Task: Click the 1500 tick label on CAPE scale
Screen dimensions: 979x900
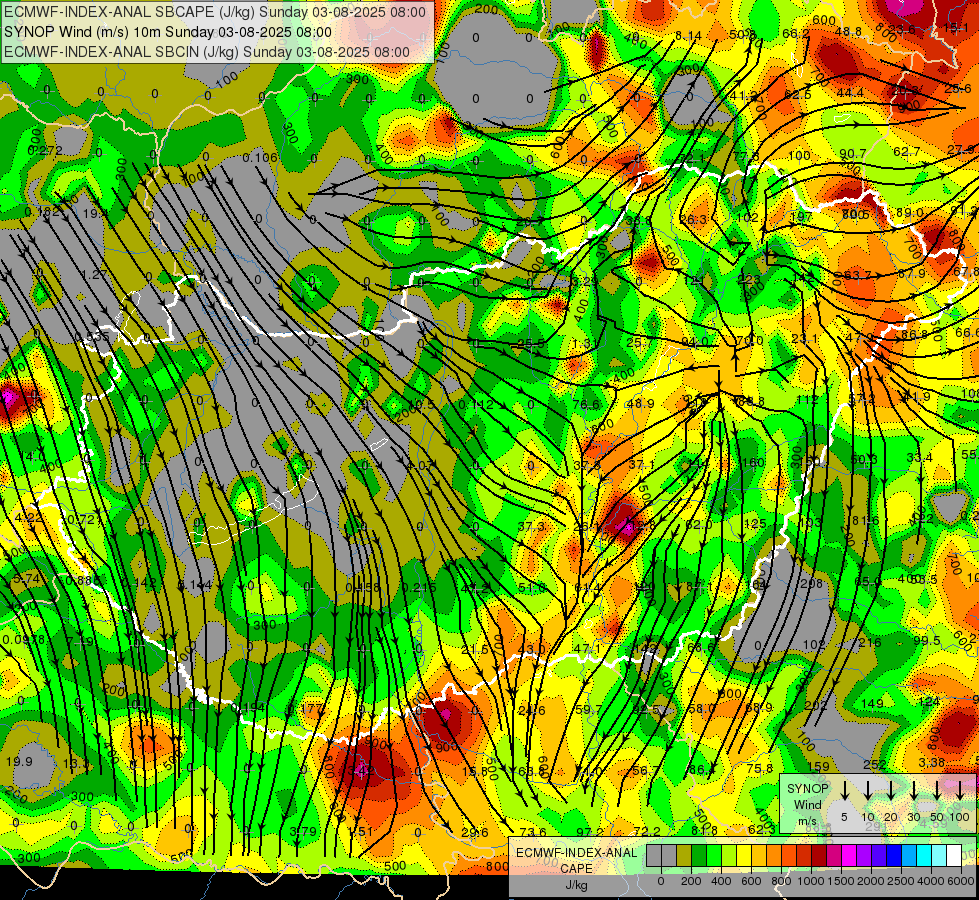Action: point(841,881)
